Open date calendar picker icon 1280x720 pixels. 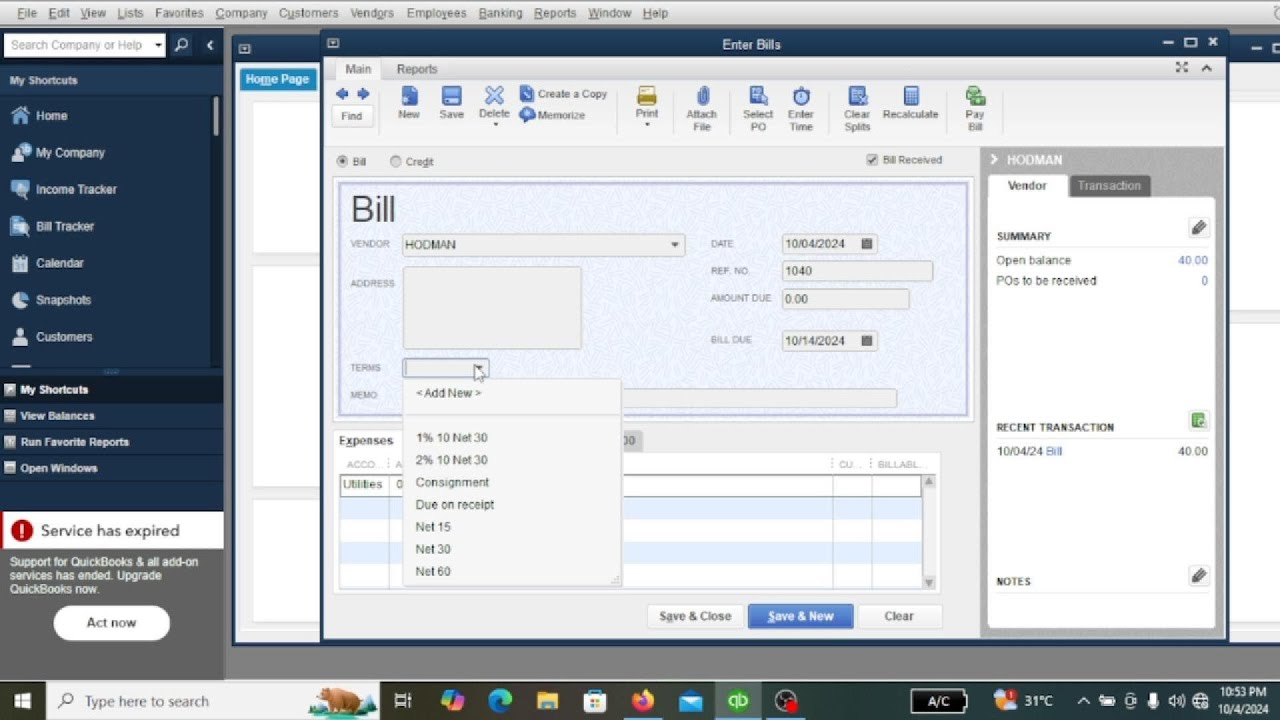point(867,244)
